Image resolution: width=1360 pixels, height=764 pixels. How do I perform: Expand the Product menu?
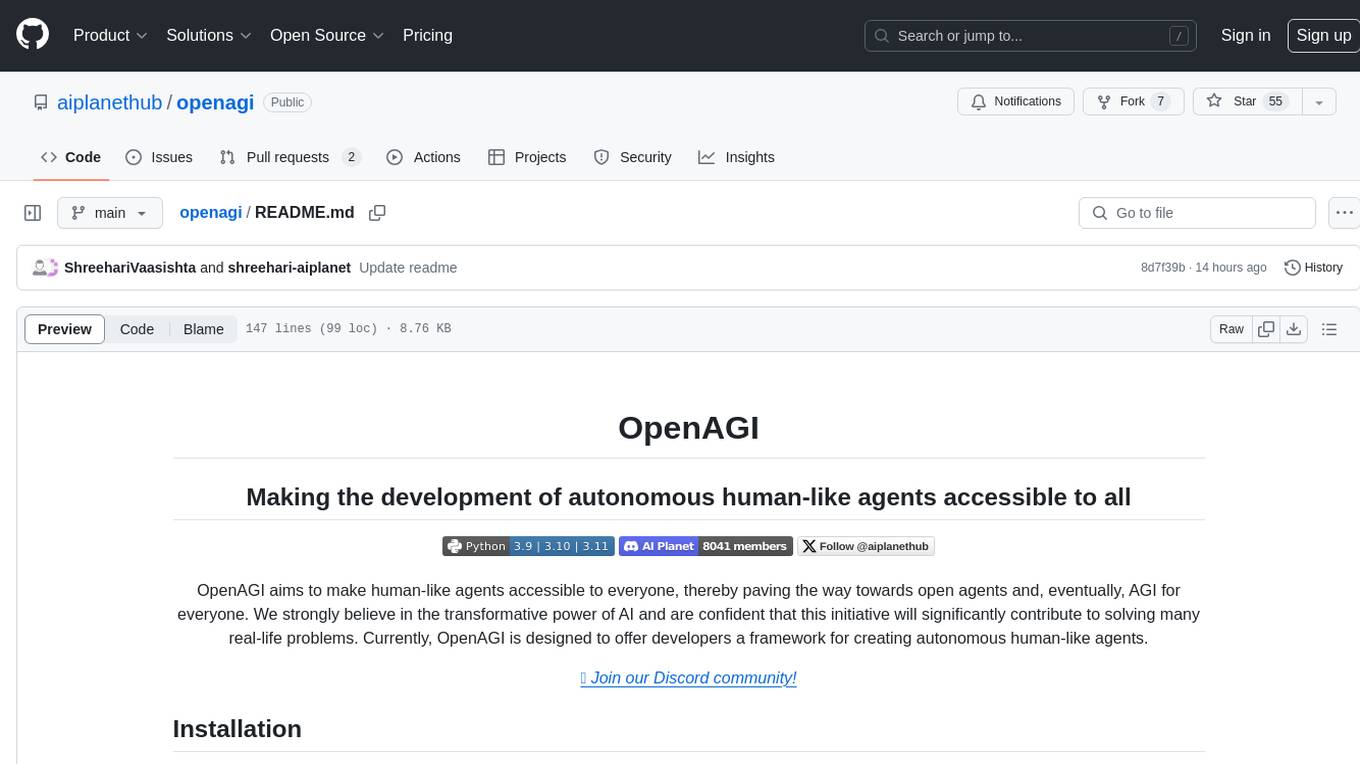pyautogui.click(x=110, y=35)
